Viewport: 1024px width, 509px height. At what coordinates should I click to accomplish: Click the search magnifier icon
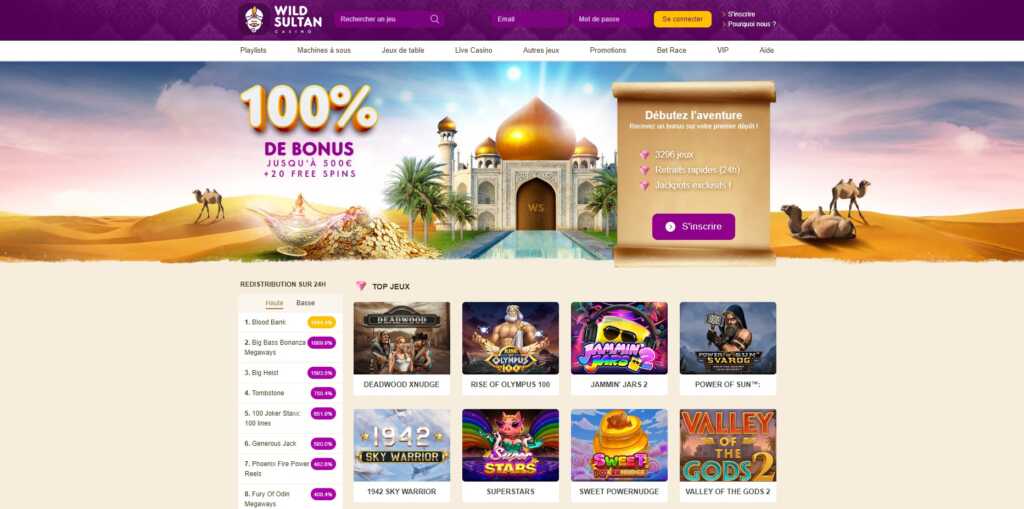[x=435, y=19]
